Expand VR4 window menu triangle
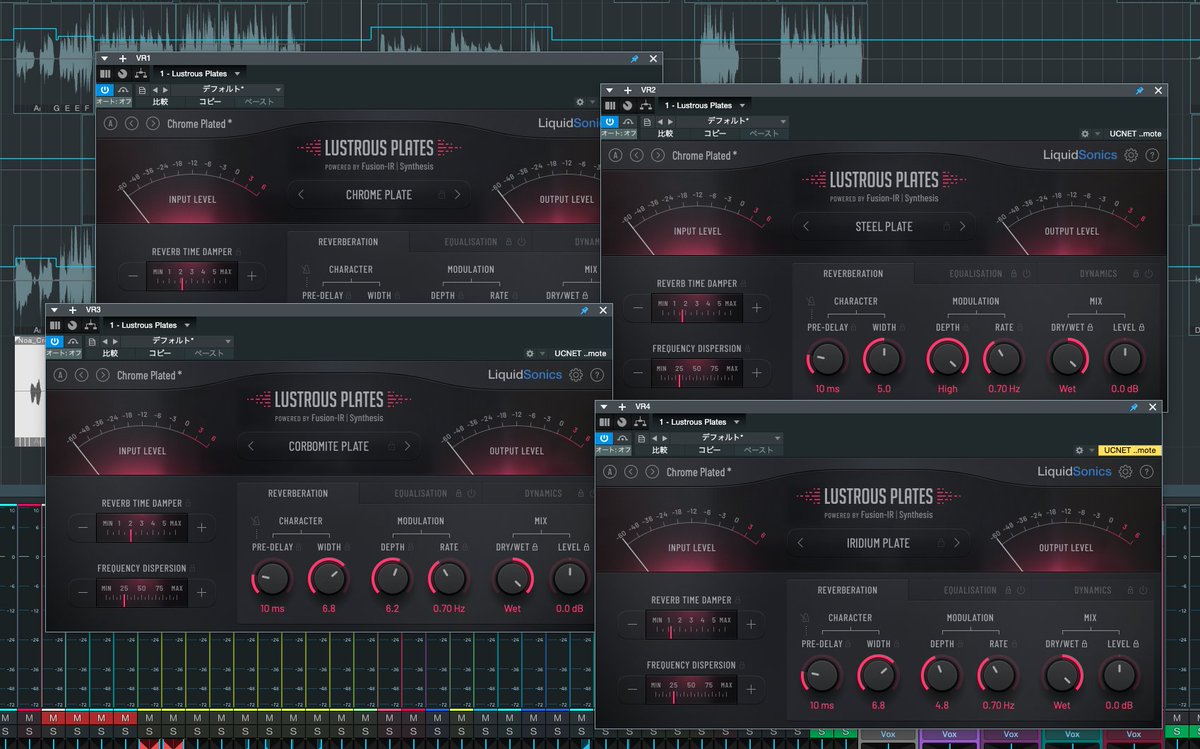1200x749 pixels. pyautogui.click(x=604, y=406)
